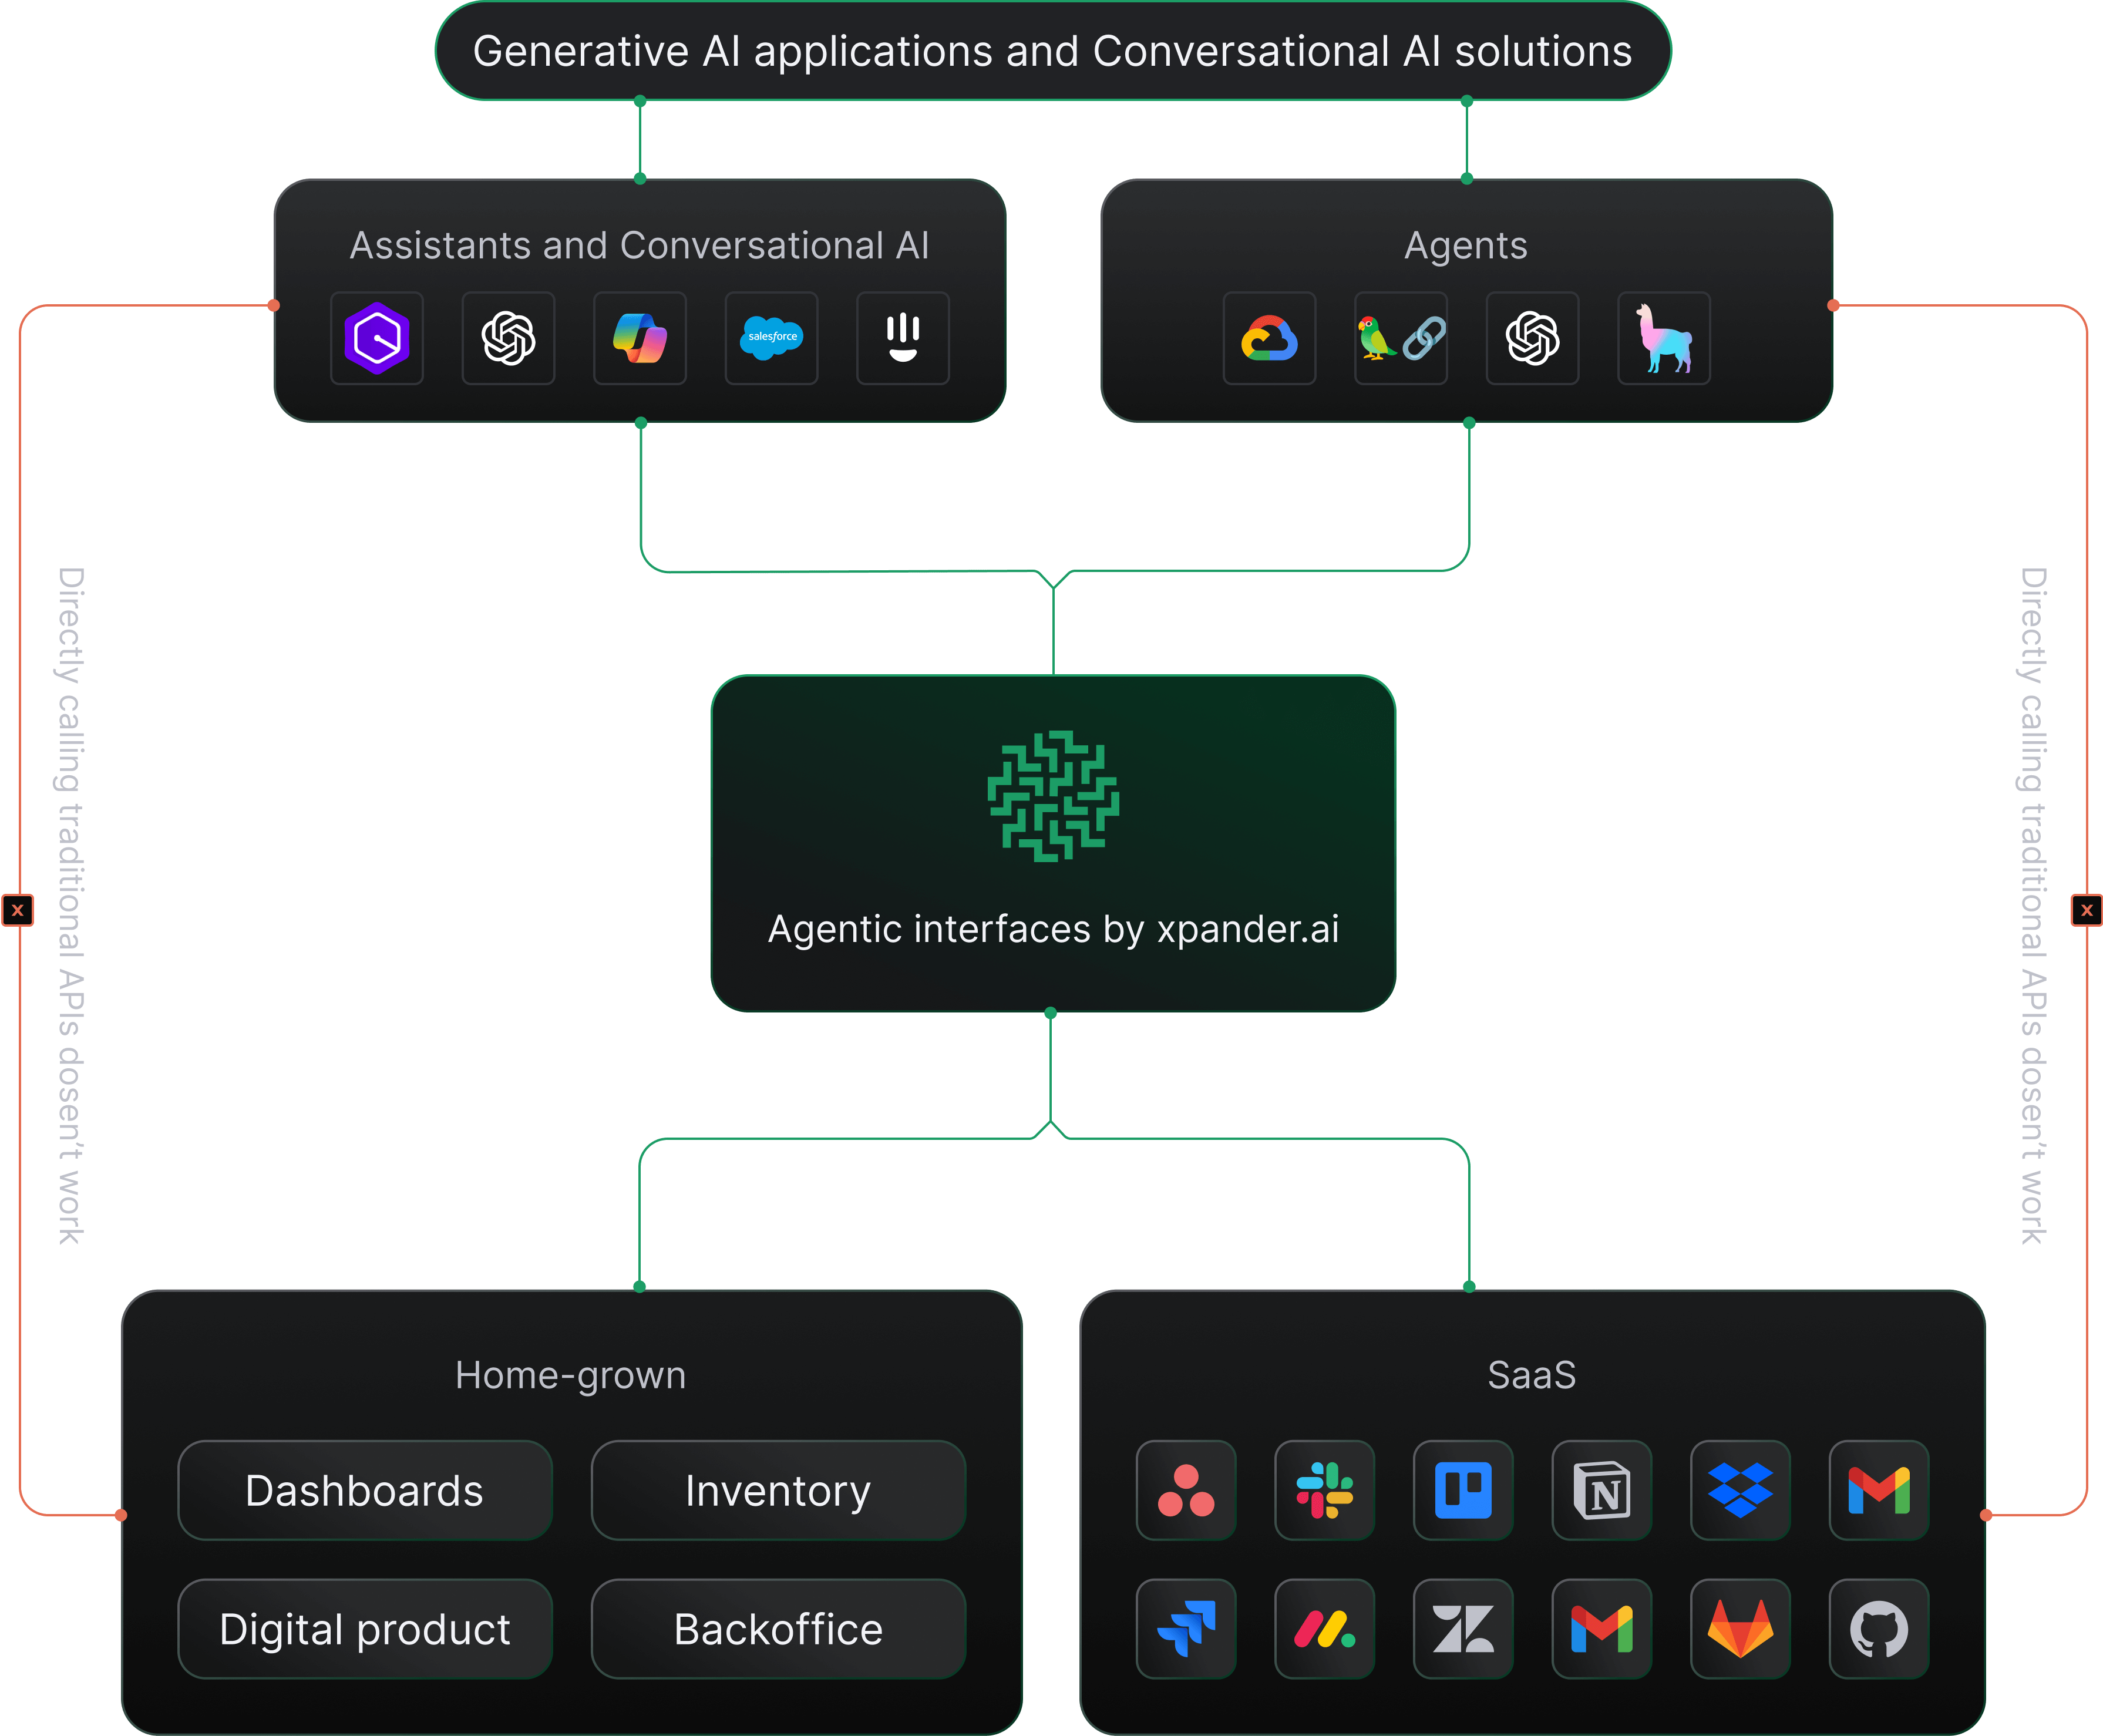Click the Backoffice button
Screen dimensions: 2103x1736
[x=777, y=1629]
